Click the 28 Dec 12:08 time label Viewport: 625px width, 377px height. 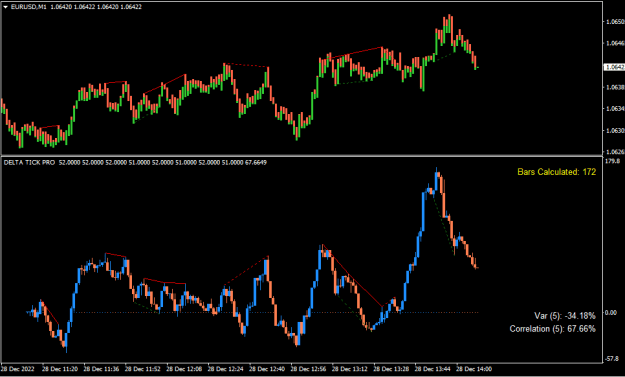[x=184, y=369]
